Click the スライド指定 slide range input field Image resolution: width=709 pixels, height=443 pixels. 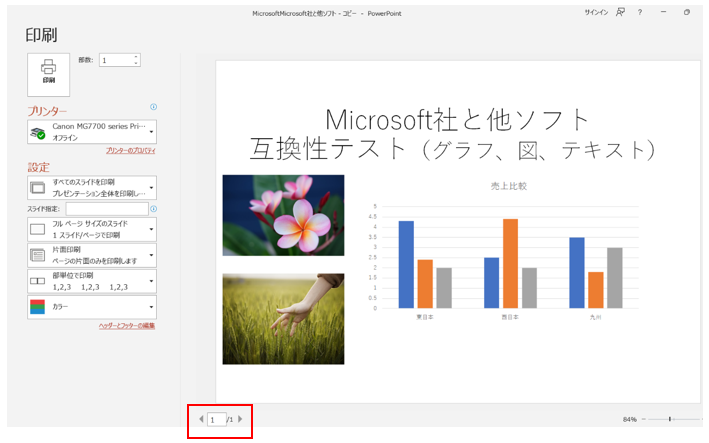[x=106, y=209]
